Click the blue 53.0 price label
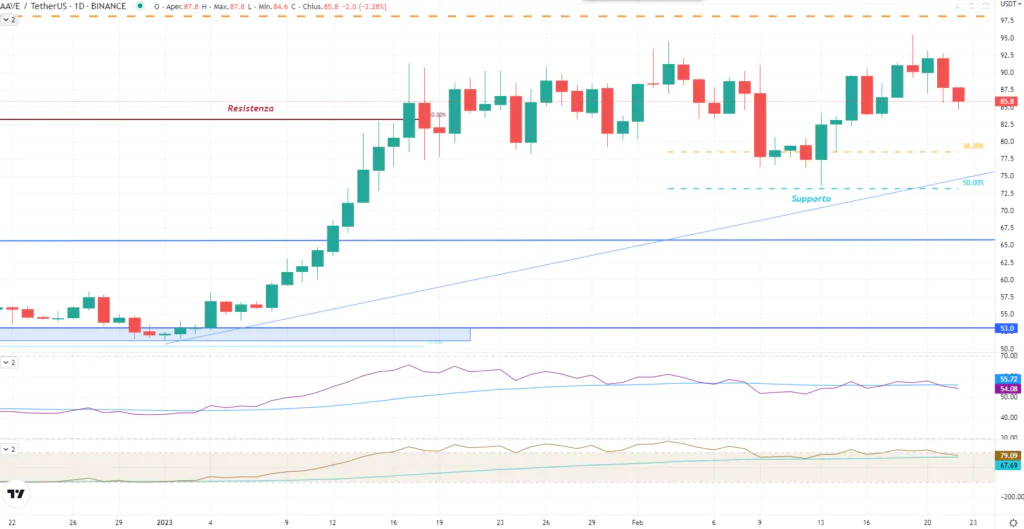 1006,328
